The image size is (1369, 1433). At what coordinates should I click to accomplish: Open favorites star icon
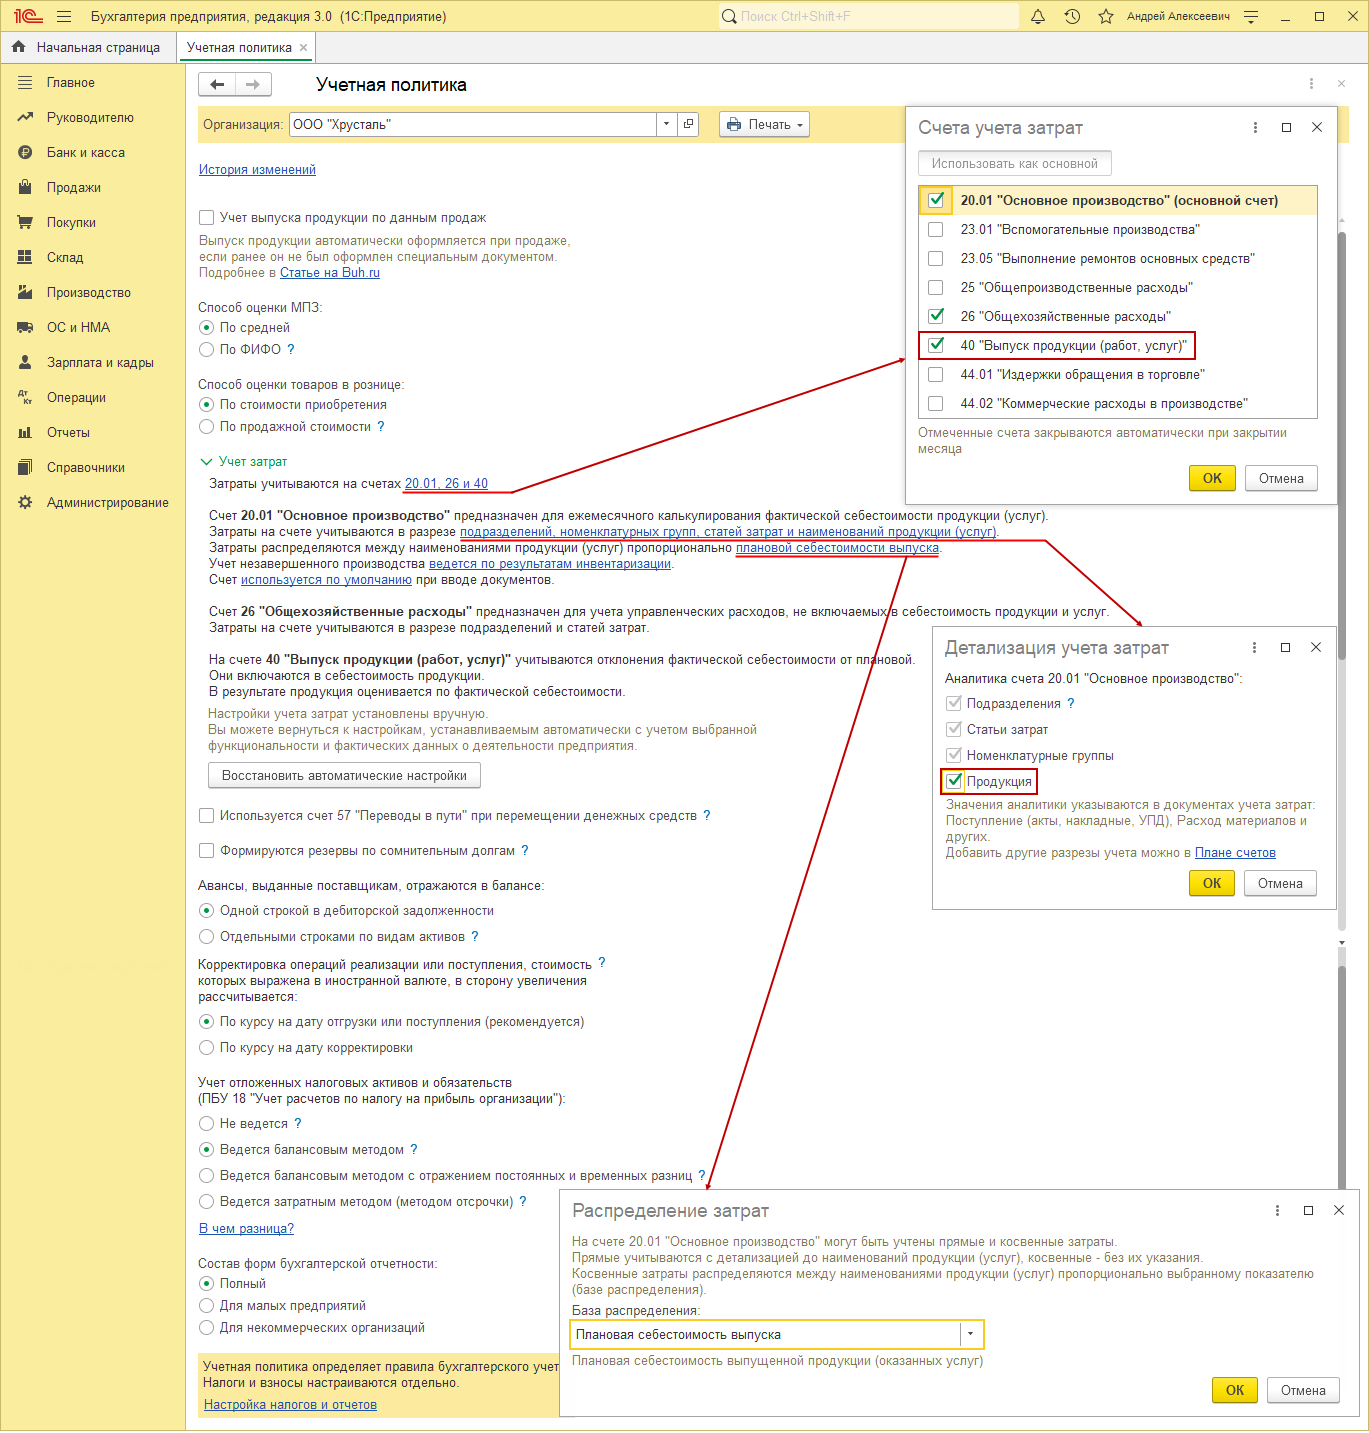(x=1106, y=16)
